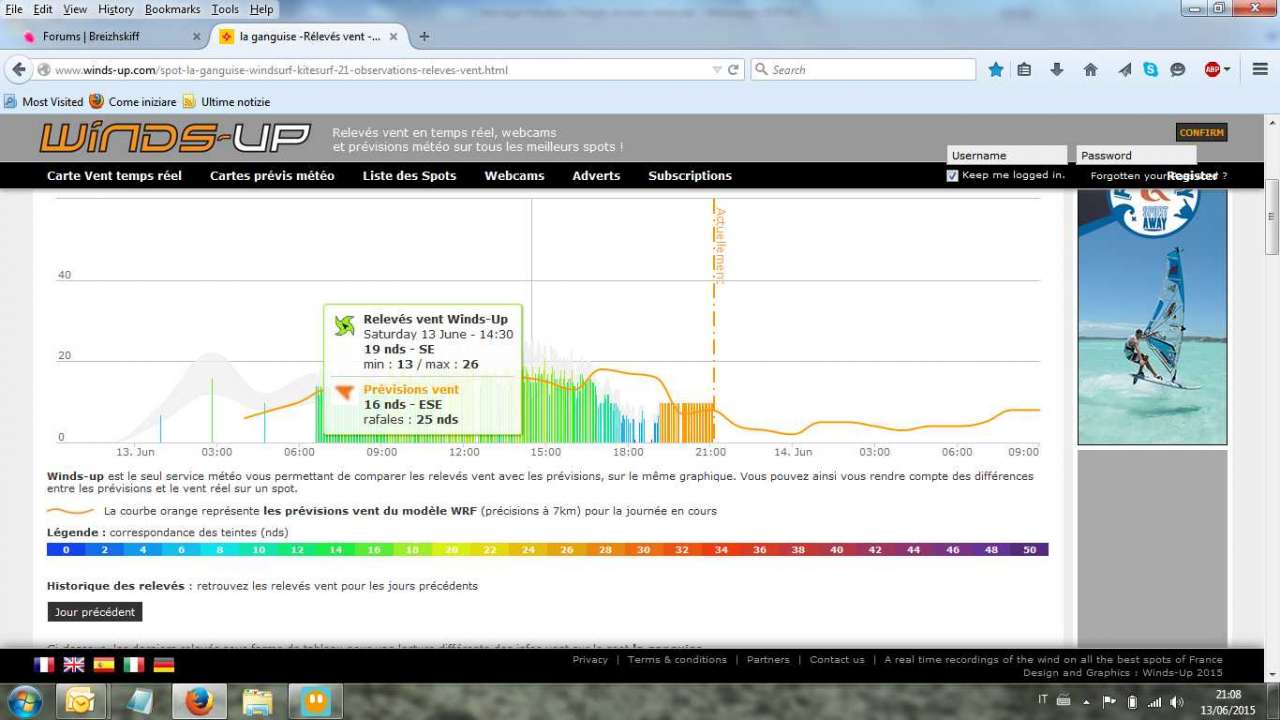
Task: Open the Windows Start menu
Action: (x=24, y=700)
